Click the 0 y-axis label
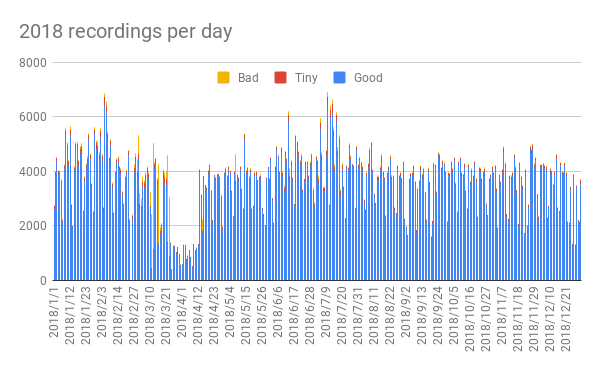 click(43, 281)
